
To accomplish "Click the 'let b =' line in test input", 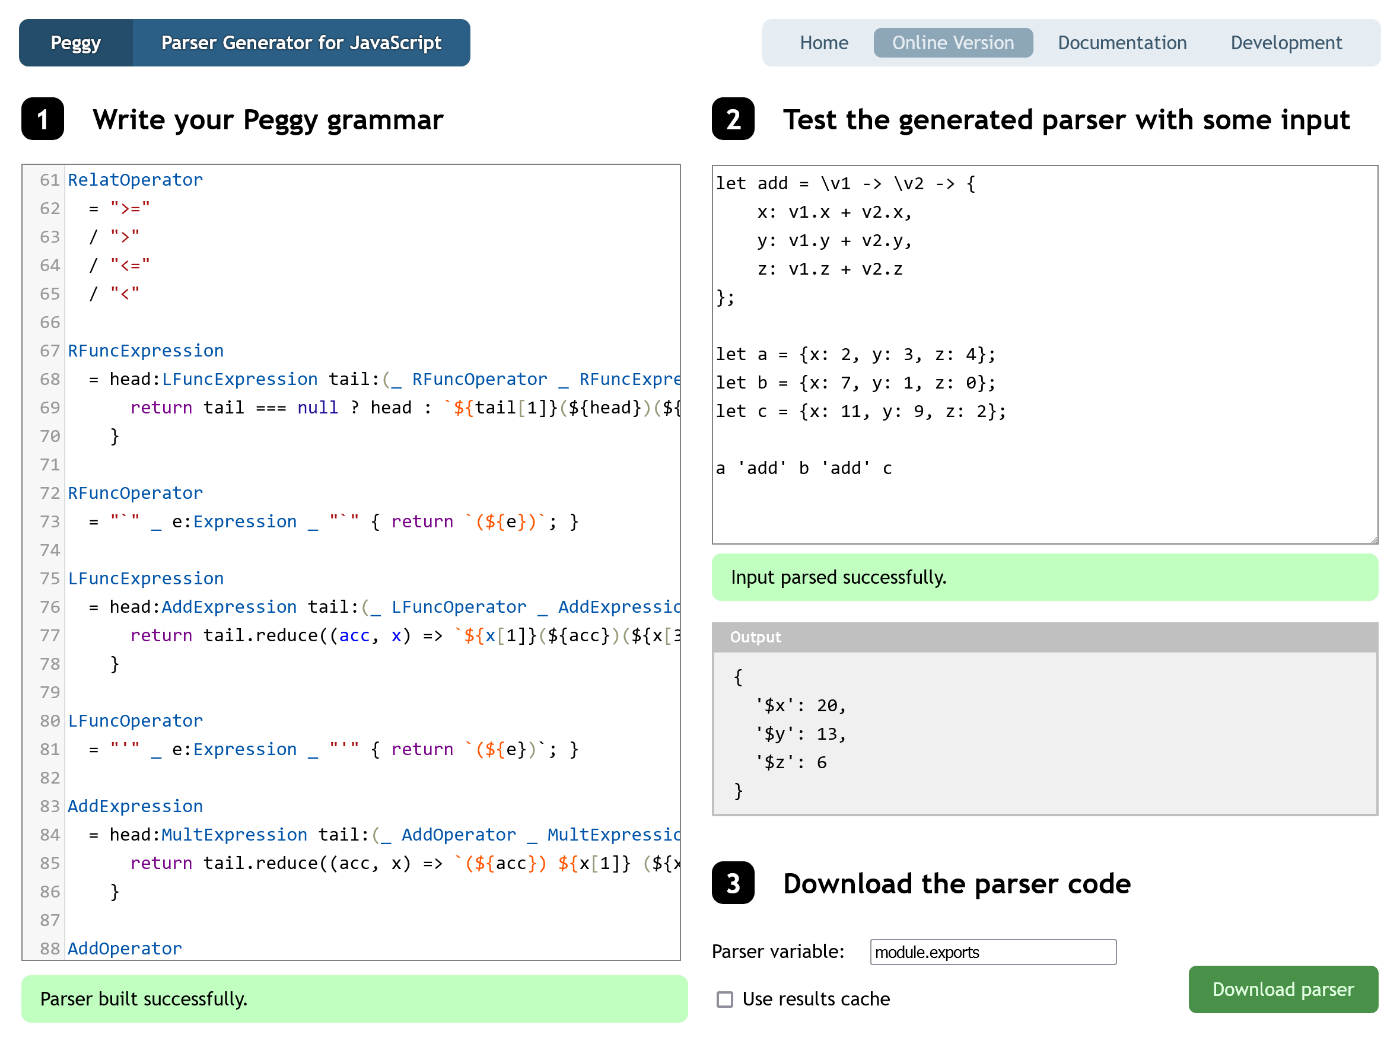I will click(856, 383).
